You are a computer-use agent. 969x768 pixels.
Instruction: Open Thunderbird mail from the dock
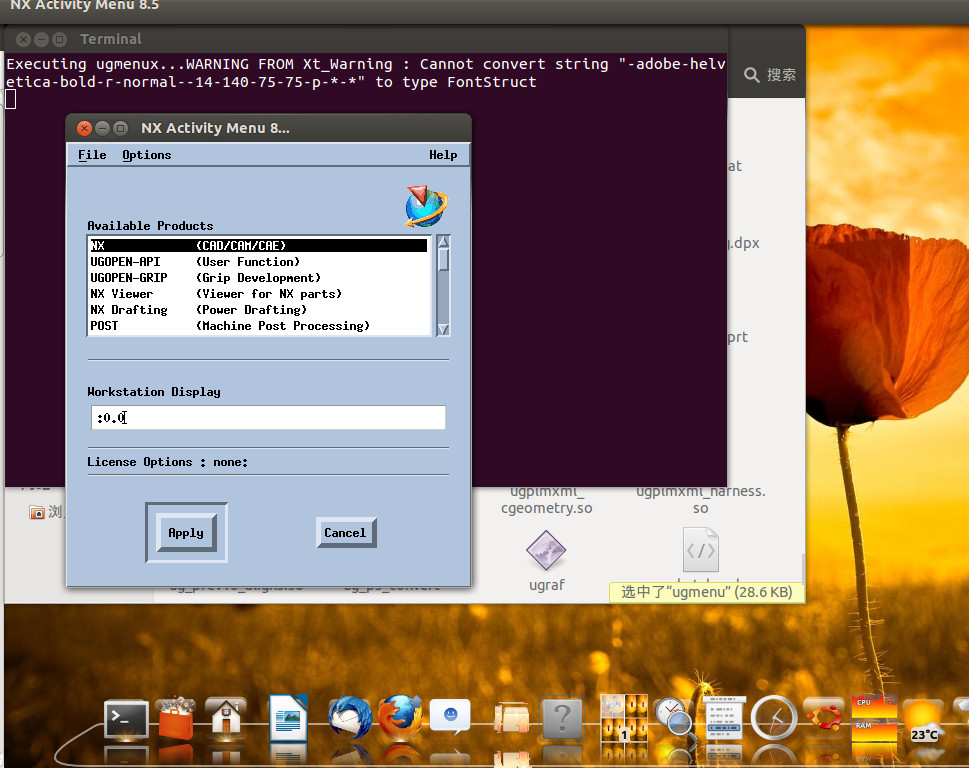coord(350,718)
